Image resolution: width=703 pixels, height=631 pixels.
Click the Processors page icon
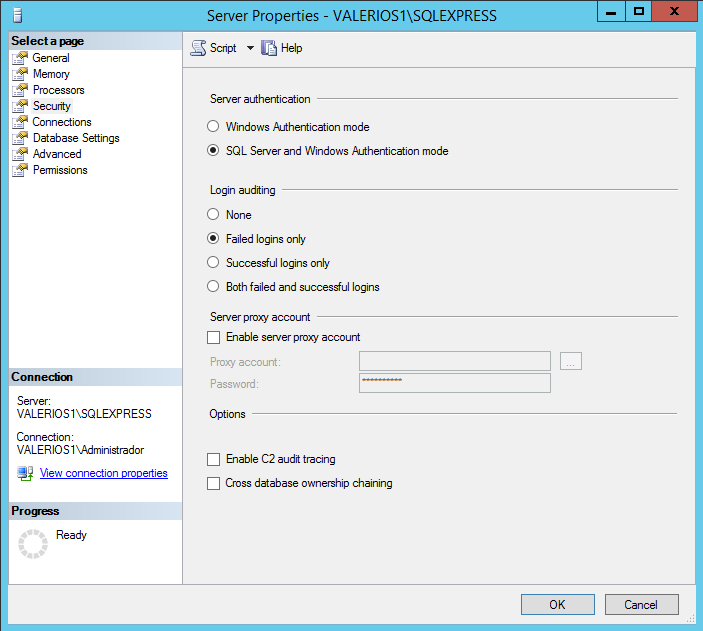point(20,90)
